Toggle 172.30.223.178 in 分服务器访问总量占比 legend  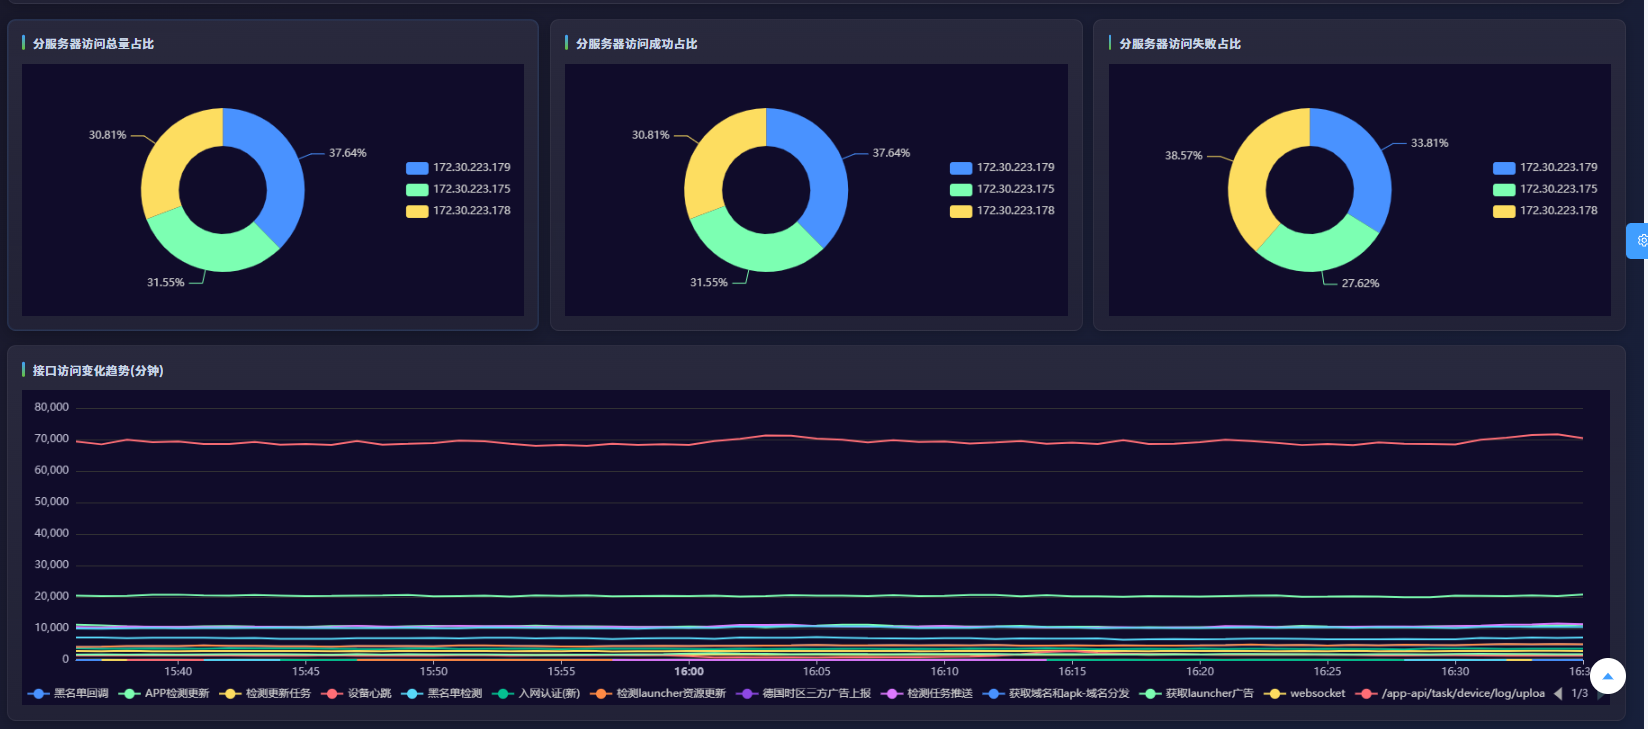458,211
